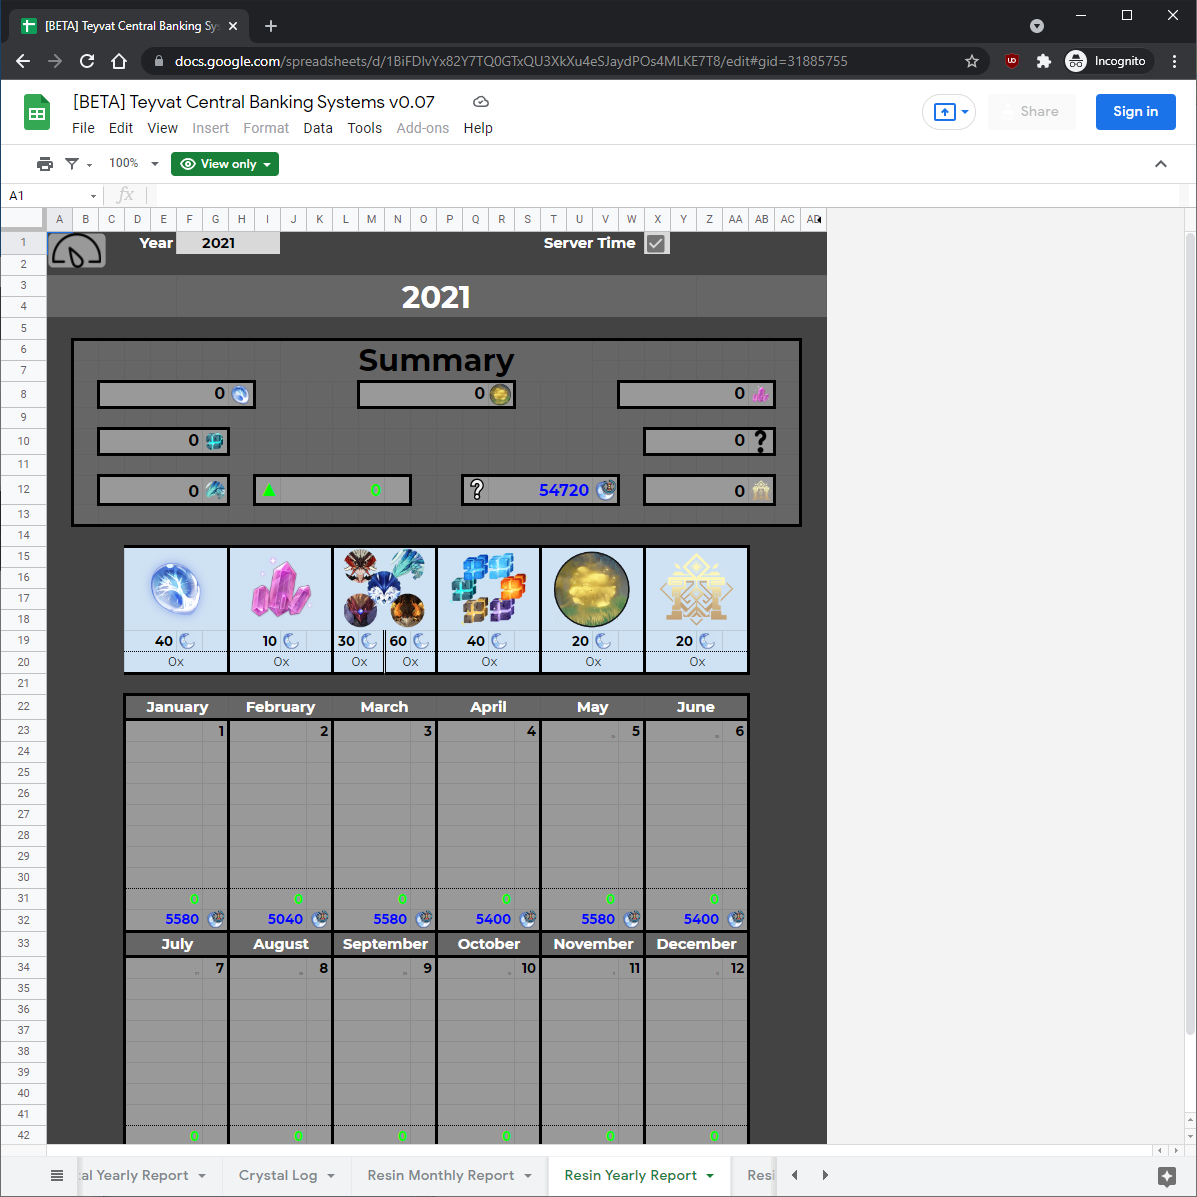Bookmark page with the star icon
Viewport: 1197px width, 1197px height.
coord(971,61)
